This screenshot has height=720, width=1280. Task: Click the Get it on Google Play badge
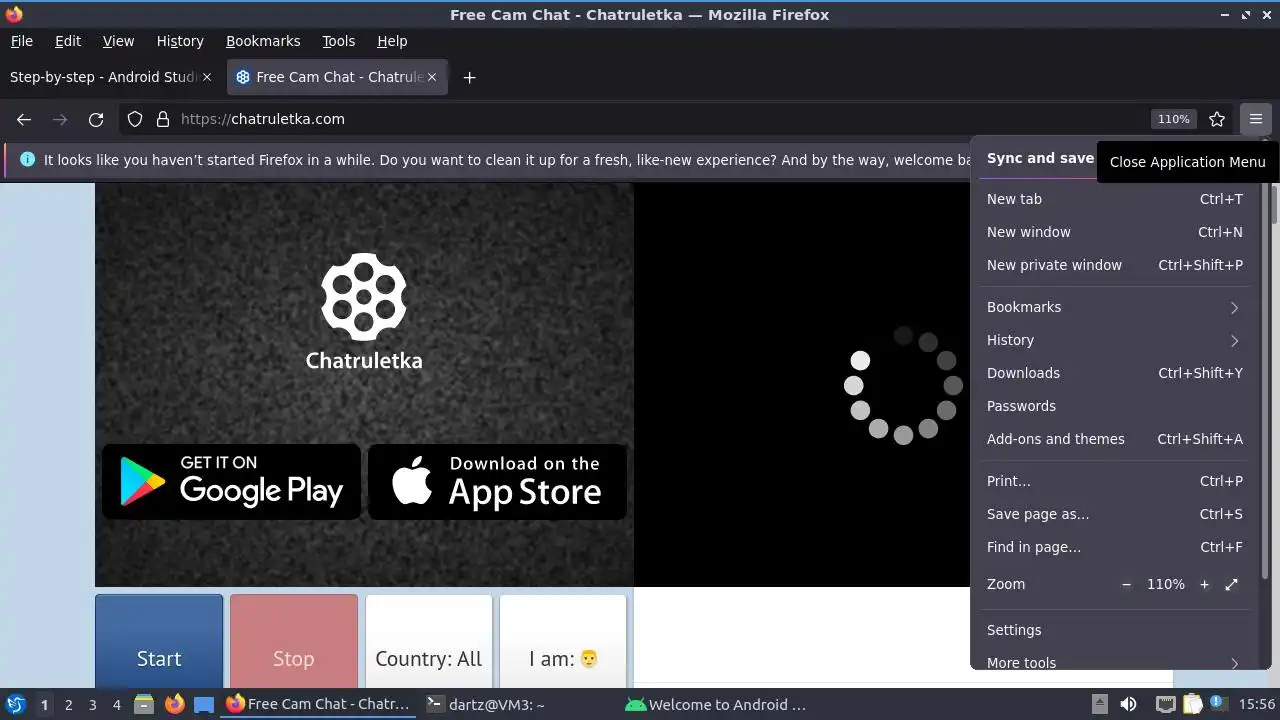[231, 482]
